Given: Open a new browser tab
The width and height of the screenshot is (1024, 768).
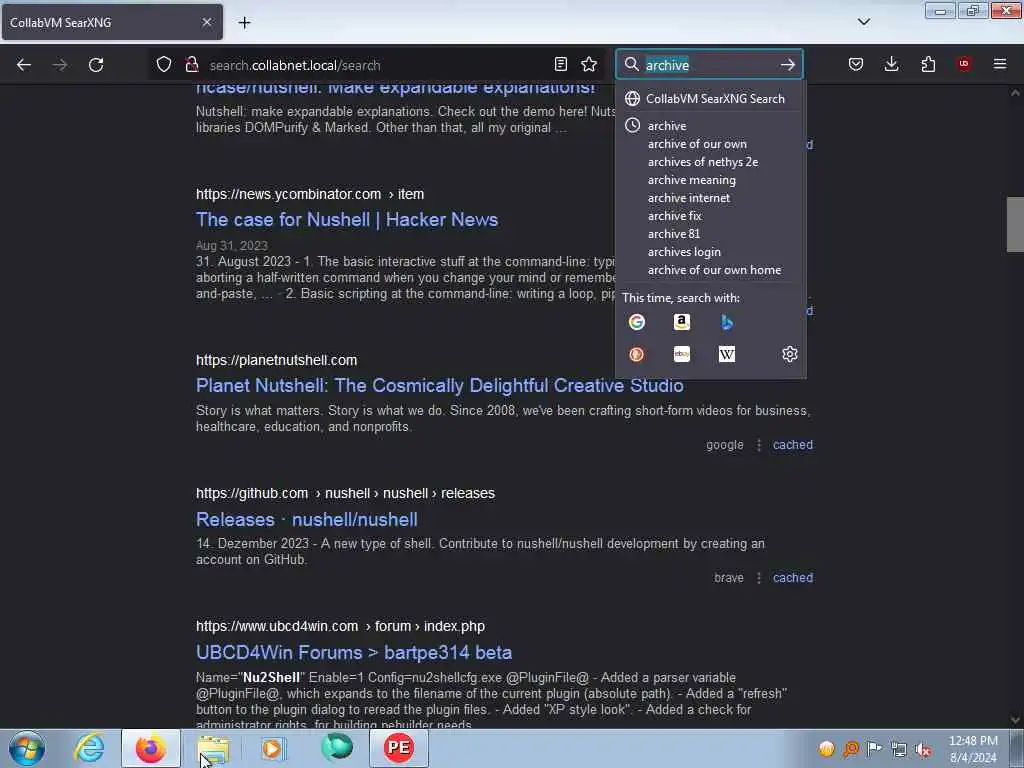Looking at the screenshot, I should click(x=244, y=23).
